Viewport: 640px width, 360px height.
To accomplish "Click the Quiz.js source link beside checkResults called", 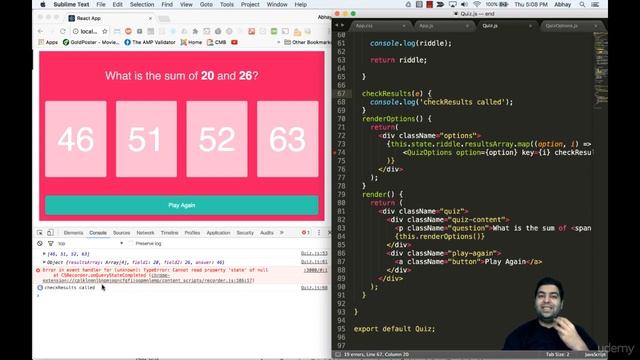I will tap(314, 288).
